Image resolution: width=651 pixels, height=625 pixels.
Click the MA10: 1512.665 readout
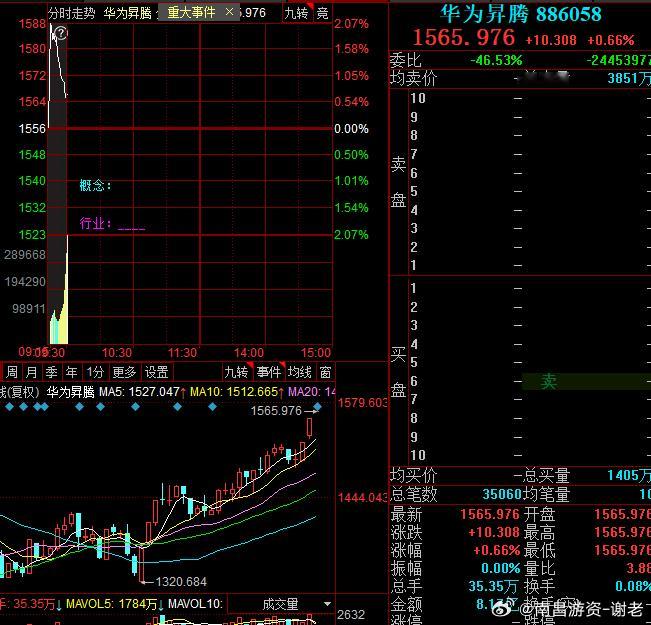click(237, 392)
